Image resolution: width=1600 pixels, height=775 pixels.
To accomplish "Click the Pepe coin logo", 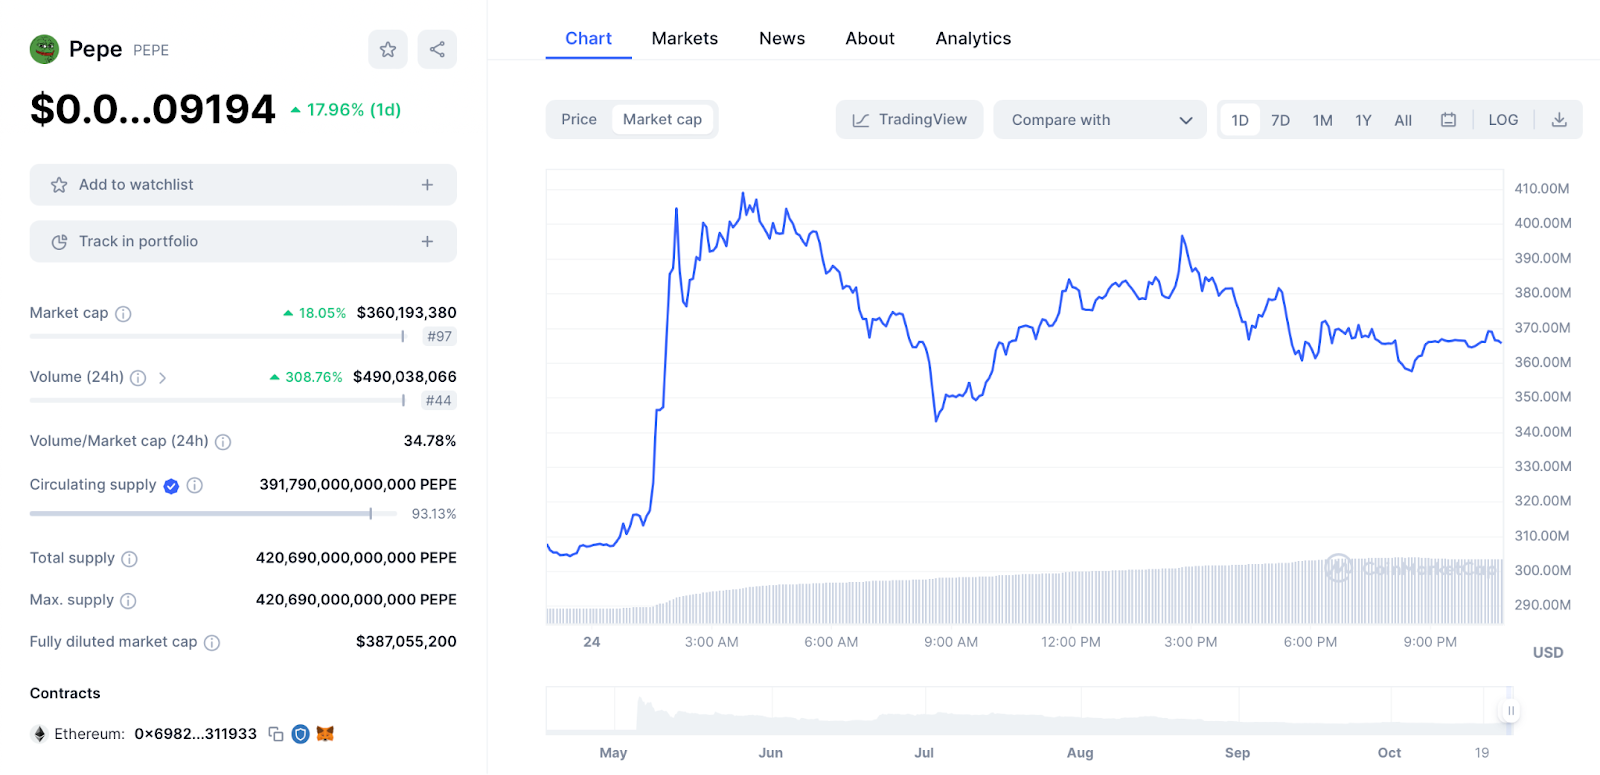I will coord(44,49).
